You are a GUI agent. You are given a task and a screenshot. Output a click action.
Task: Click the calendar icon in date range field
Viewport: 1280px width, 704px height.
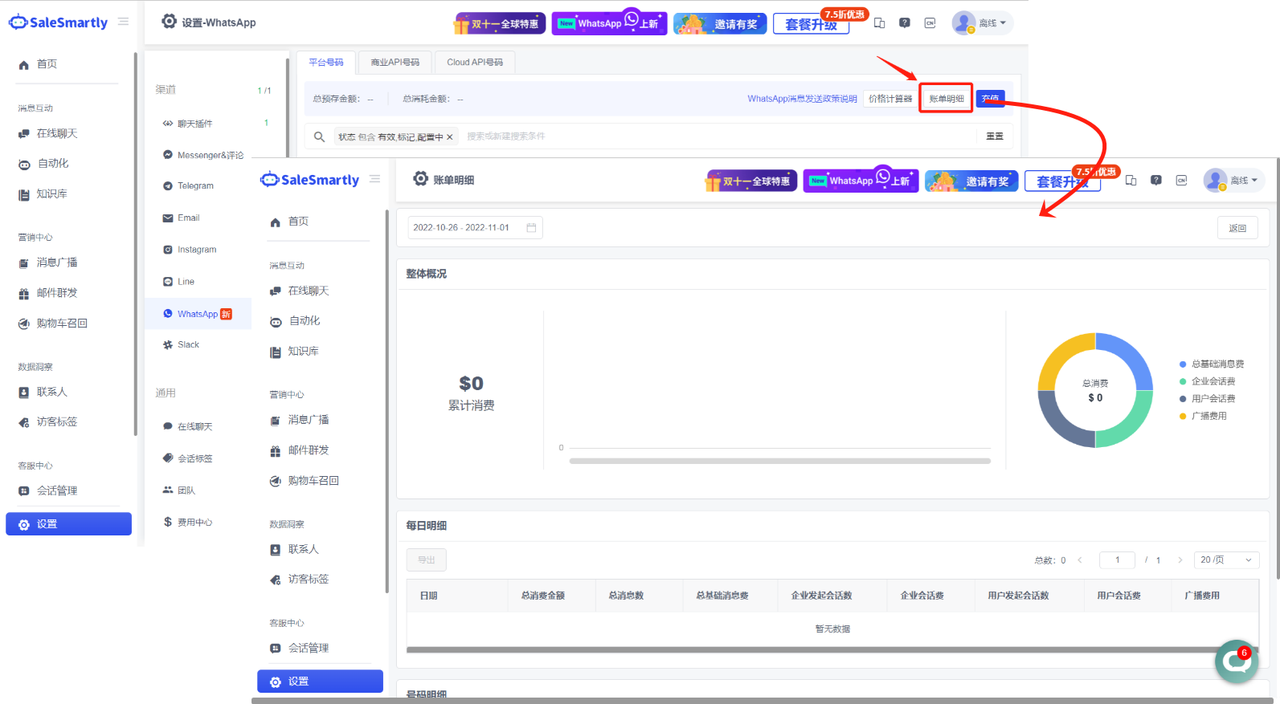click(531, 228)
